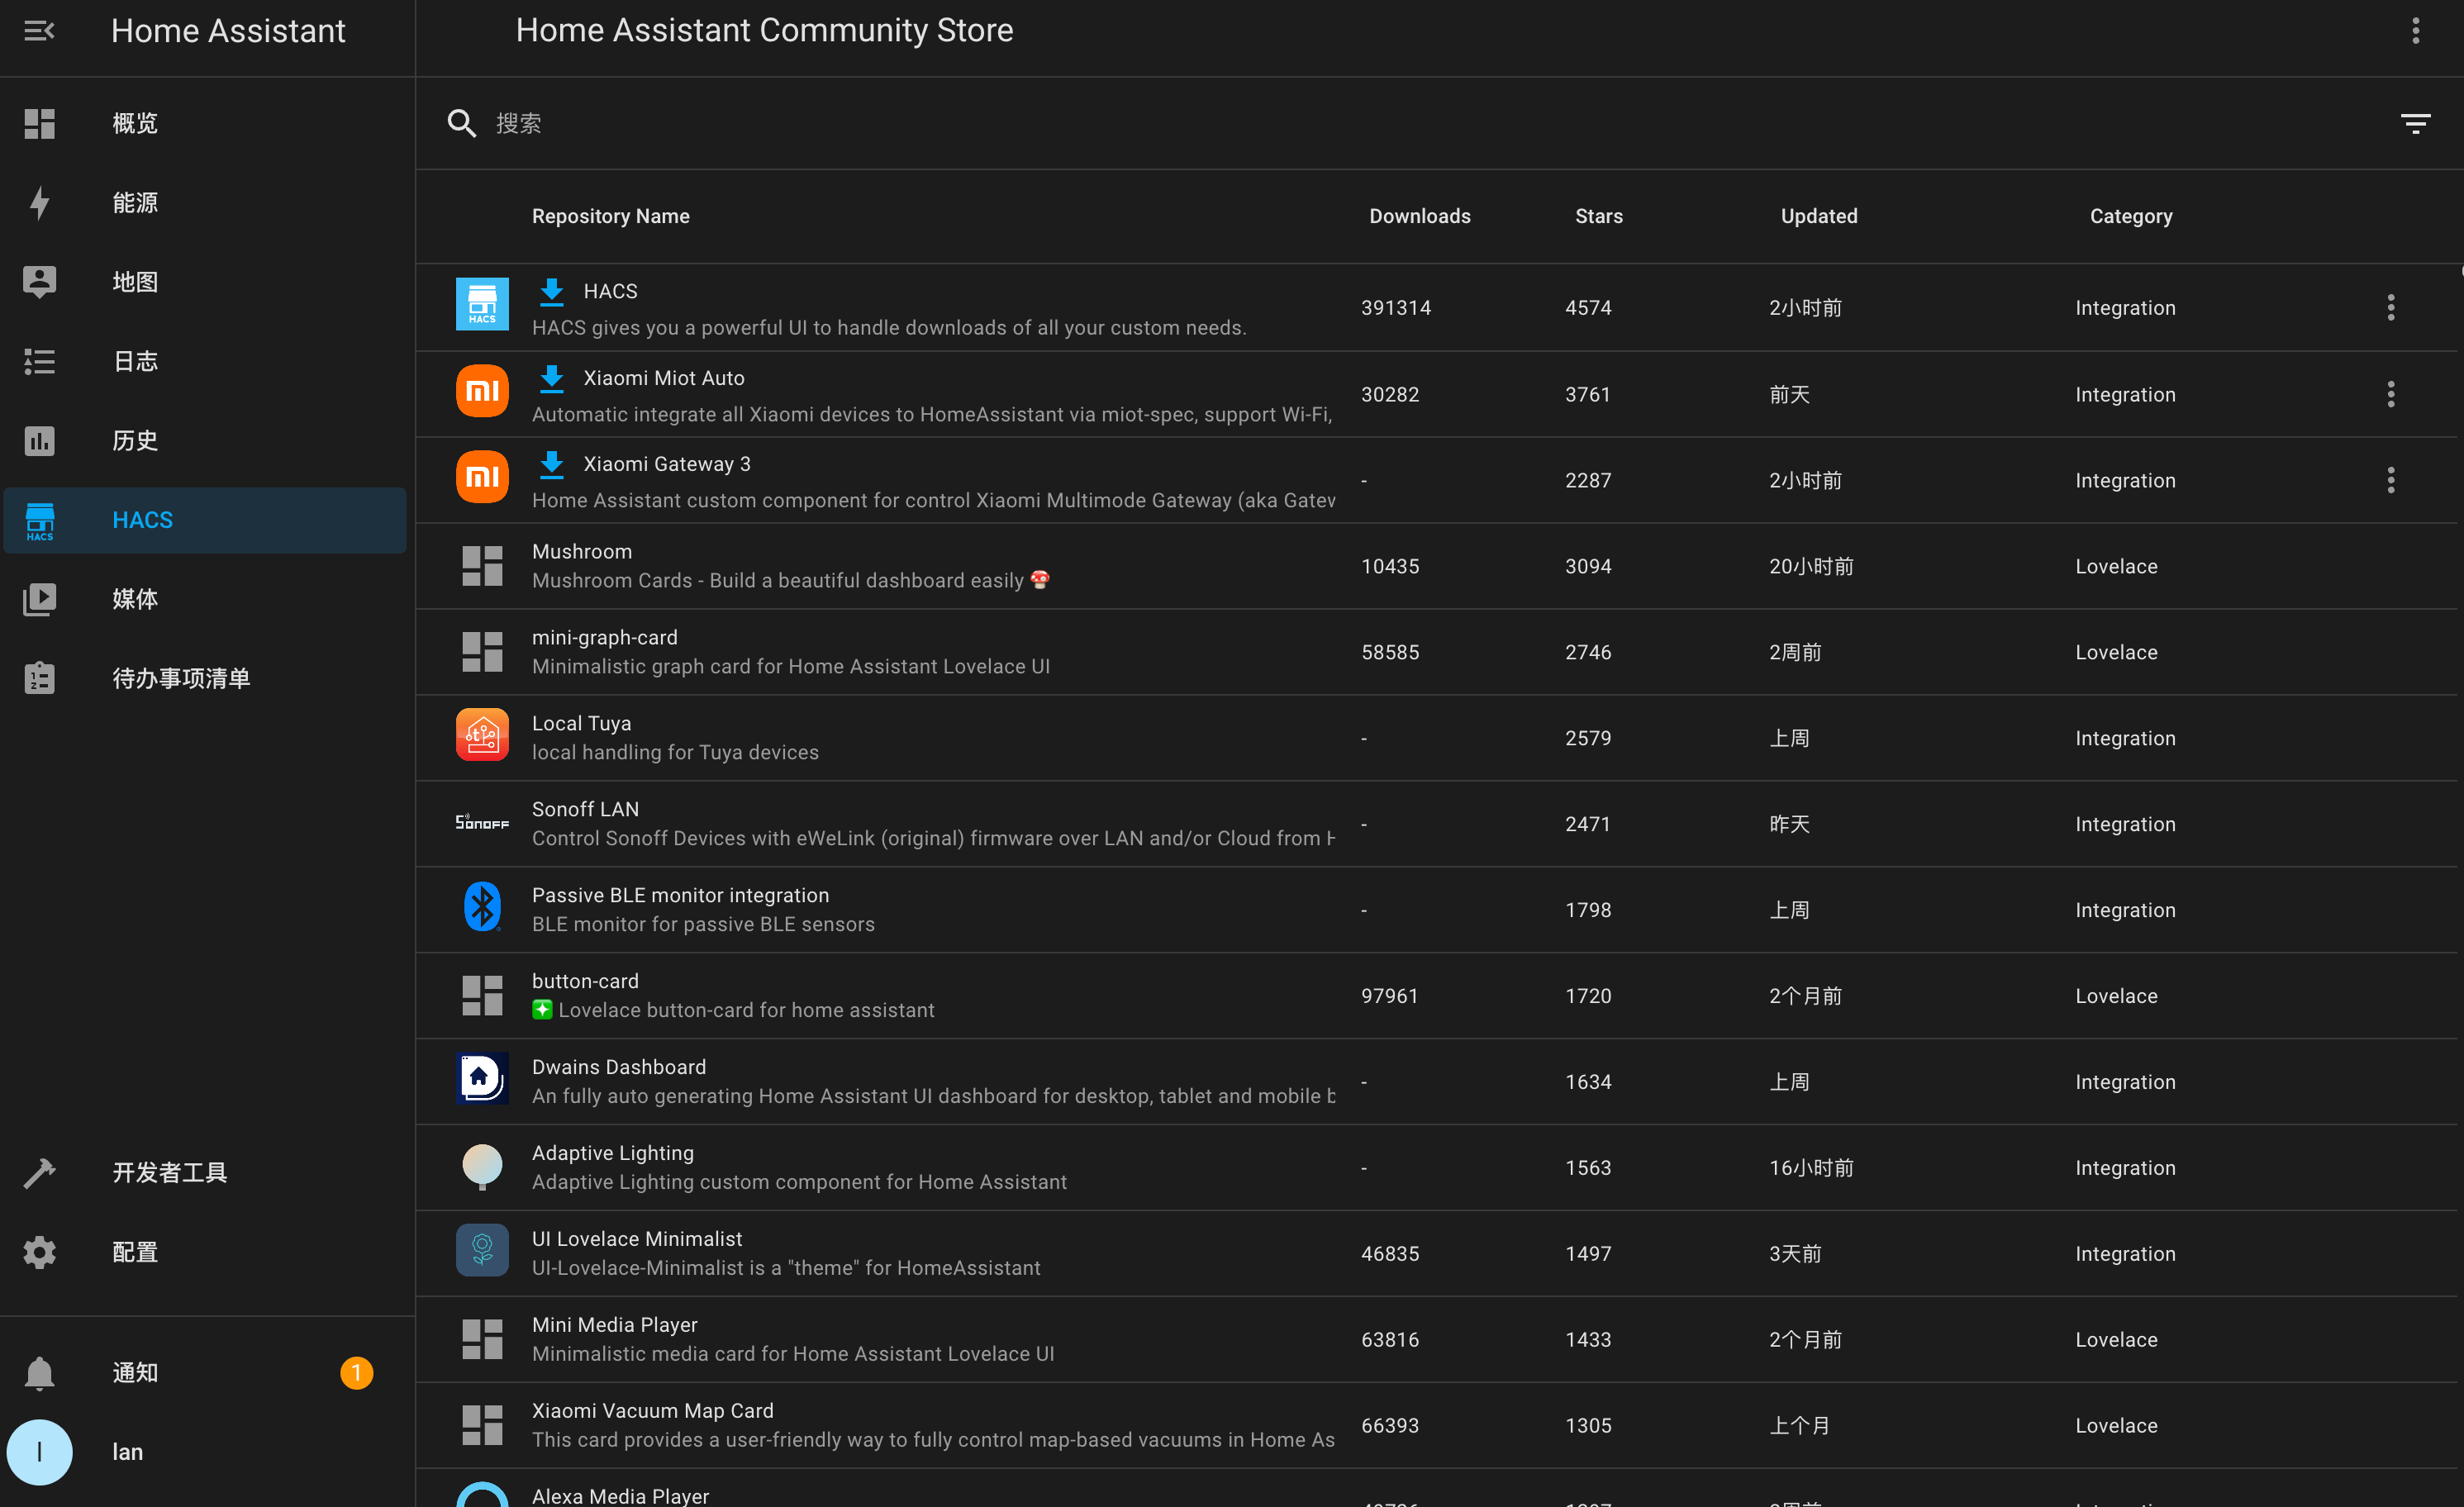Click the energy lightning bolt icon
Viewport: 2464px width, 1507px height.
pos(39,203)
